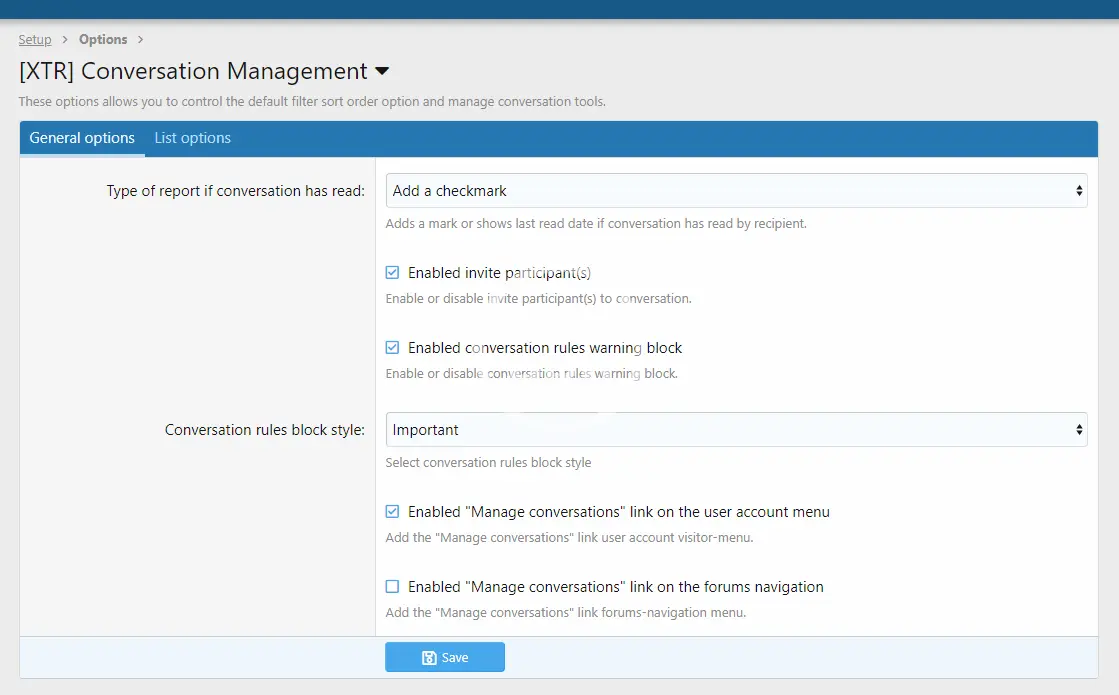Image resolution: width=1119 pixels, height=695 pixels.
Task: Click the "Conversation rules block style" label
Action: [x=264, y=430]
